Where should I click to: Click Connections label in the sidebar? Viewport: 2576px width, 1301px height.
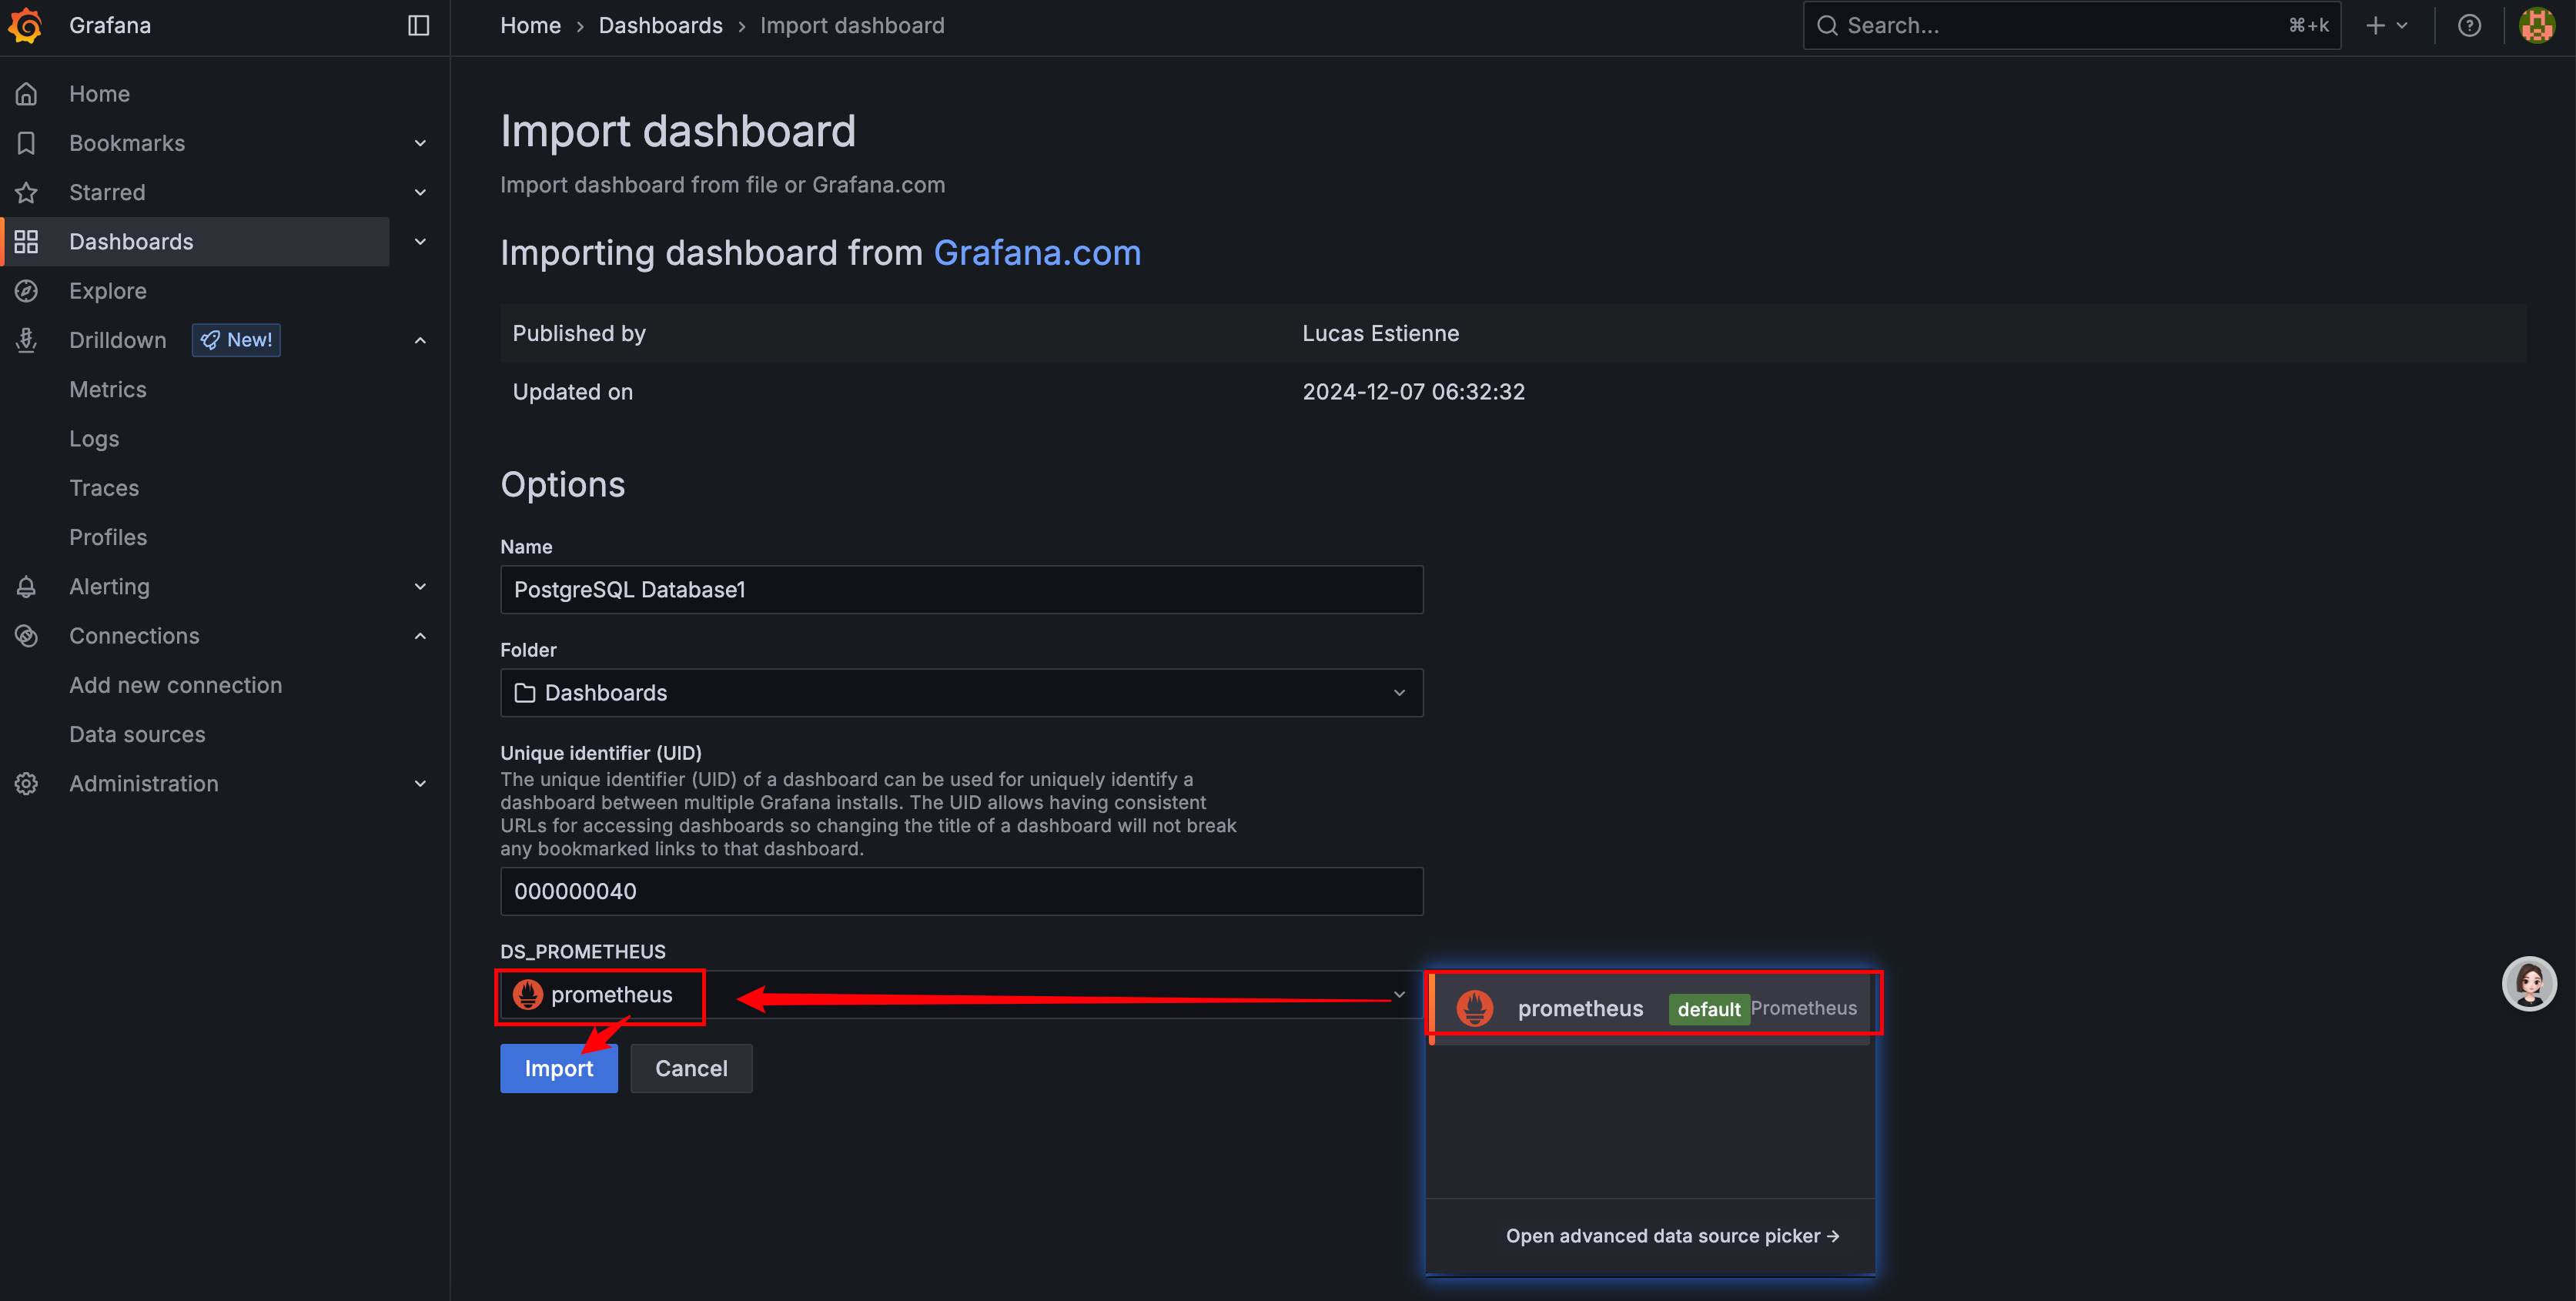tap(134, 636)
